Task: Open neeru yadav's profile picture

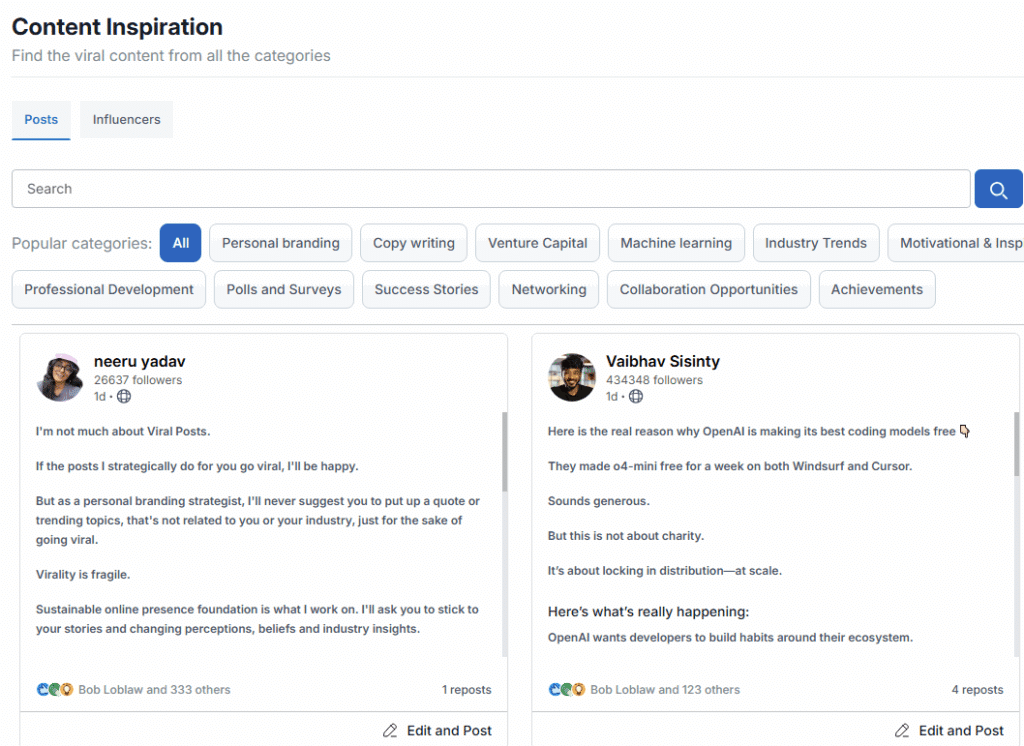Action: (x=60, y=377)
